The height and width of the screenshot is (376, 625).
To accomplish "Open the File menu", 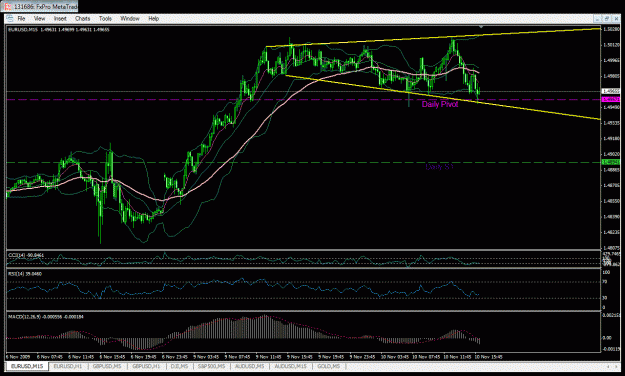I will [x=21, y=18].
